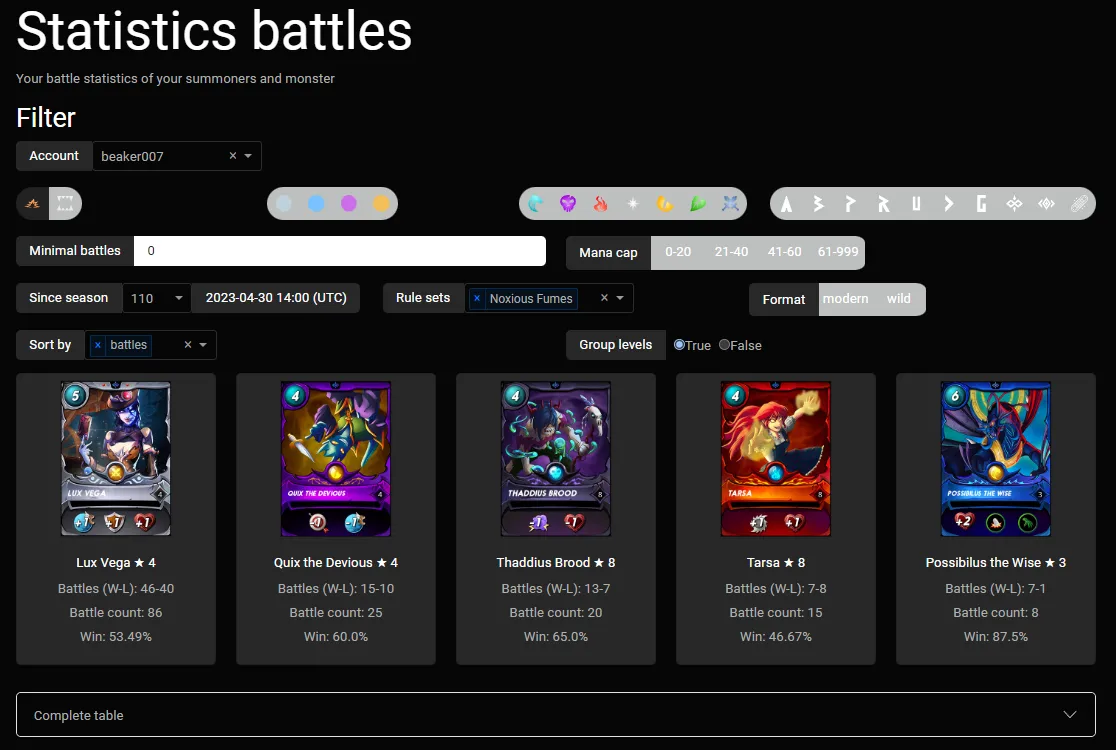Select the Untamed edition 'U' rune icon
This screenshot has width=1116, height=750.
click(916, 204)
